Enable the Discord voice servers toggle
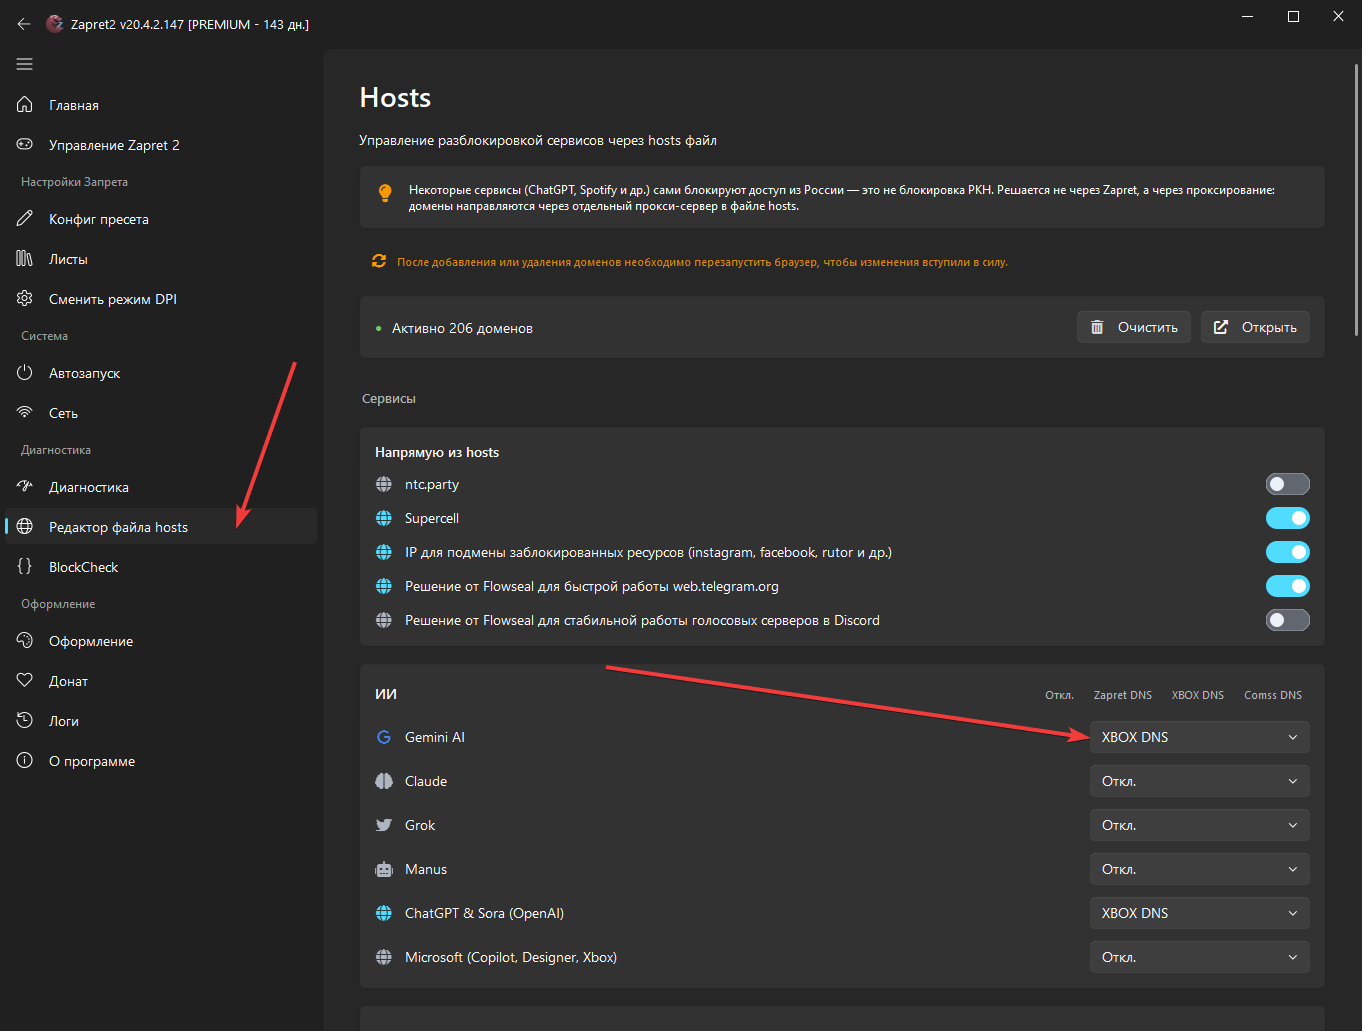This screenshot has width=1362, height=1031. [1288, 620]
